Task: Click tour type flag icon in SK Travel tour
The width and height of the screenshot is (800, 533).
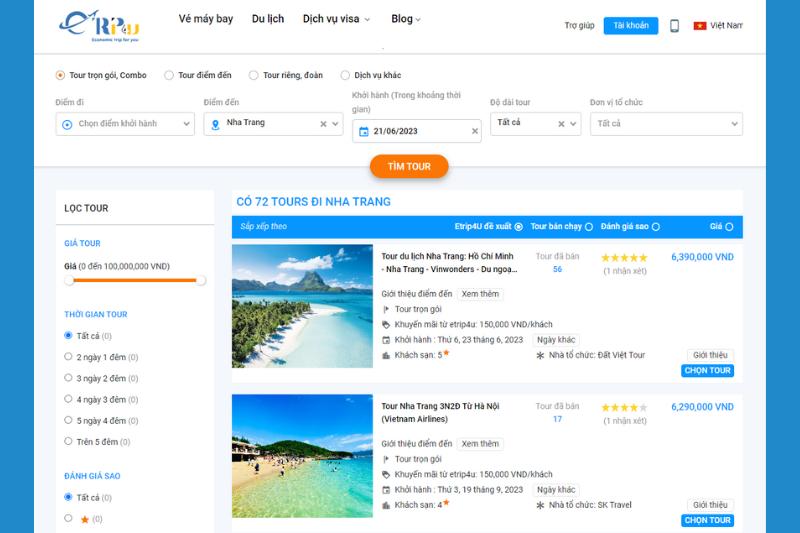Action: [386, 459]
